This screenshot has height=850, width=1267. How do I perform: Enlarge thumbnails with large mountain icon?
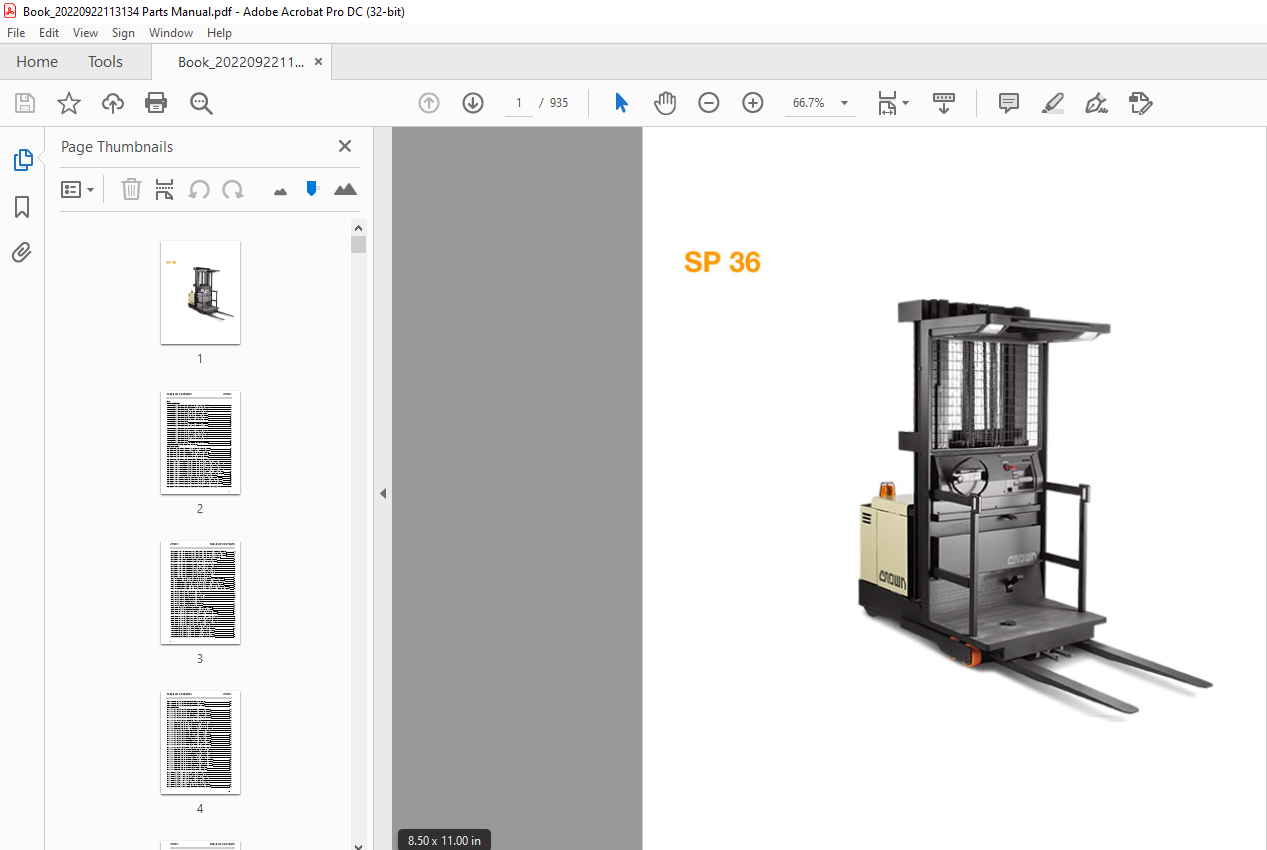tap(345, 189)
